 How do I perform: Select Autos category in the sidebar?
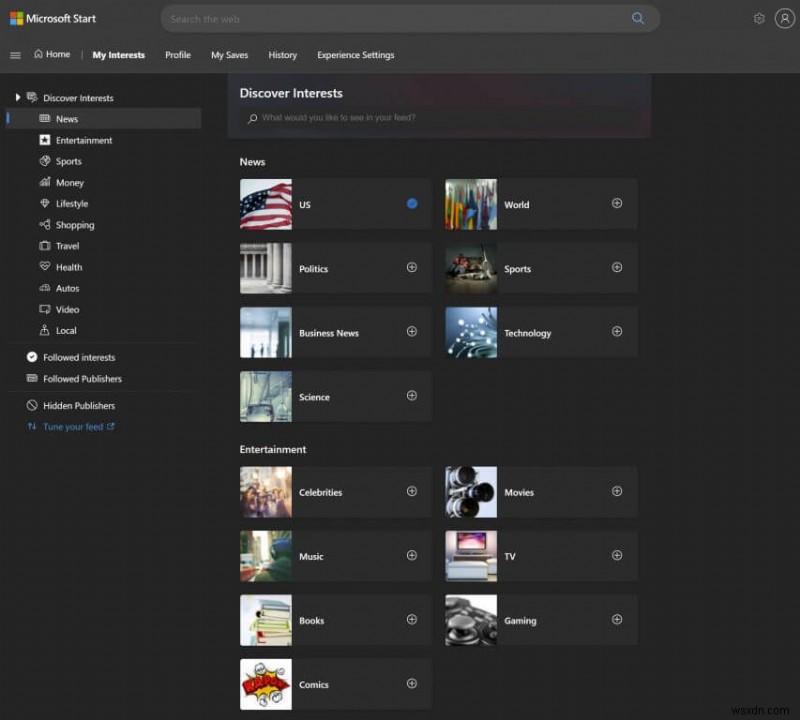(67, 288)
